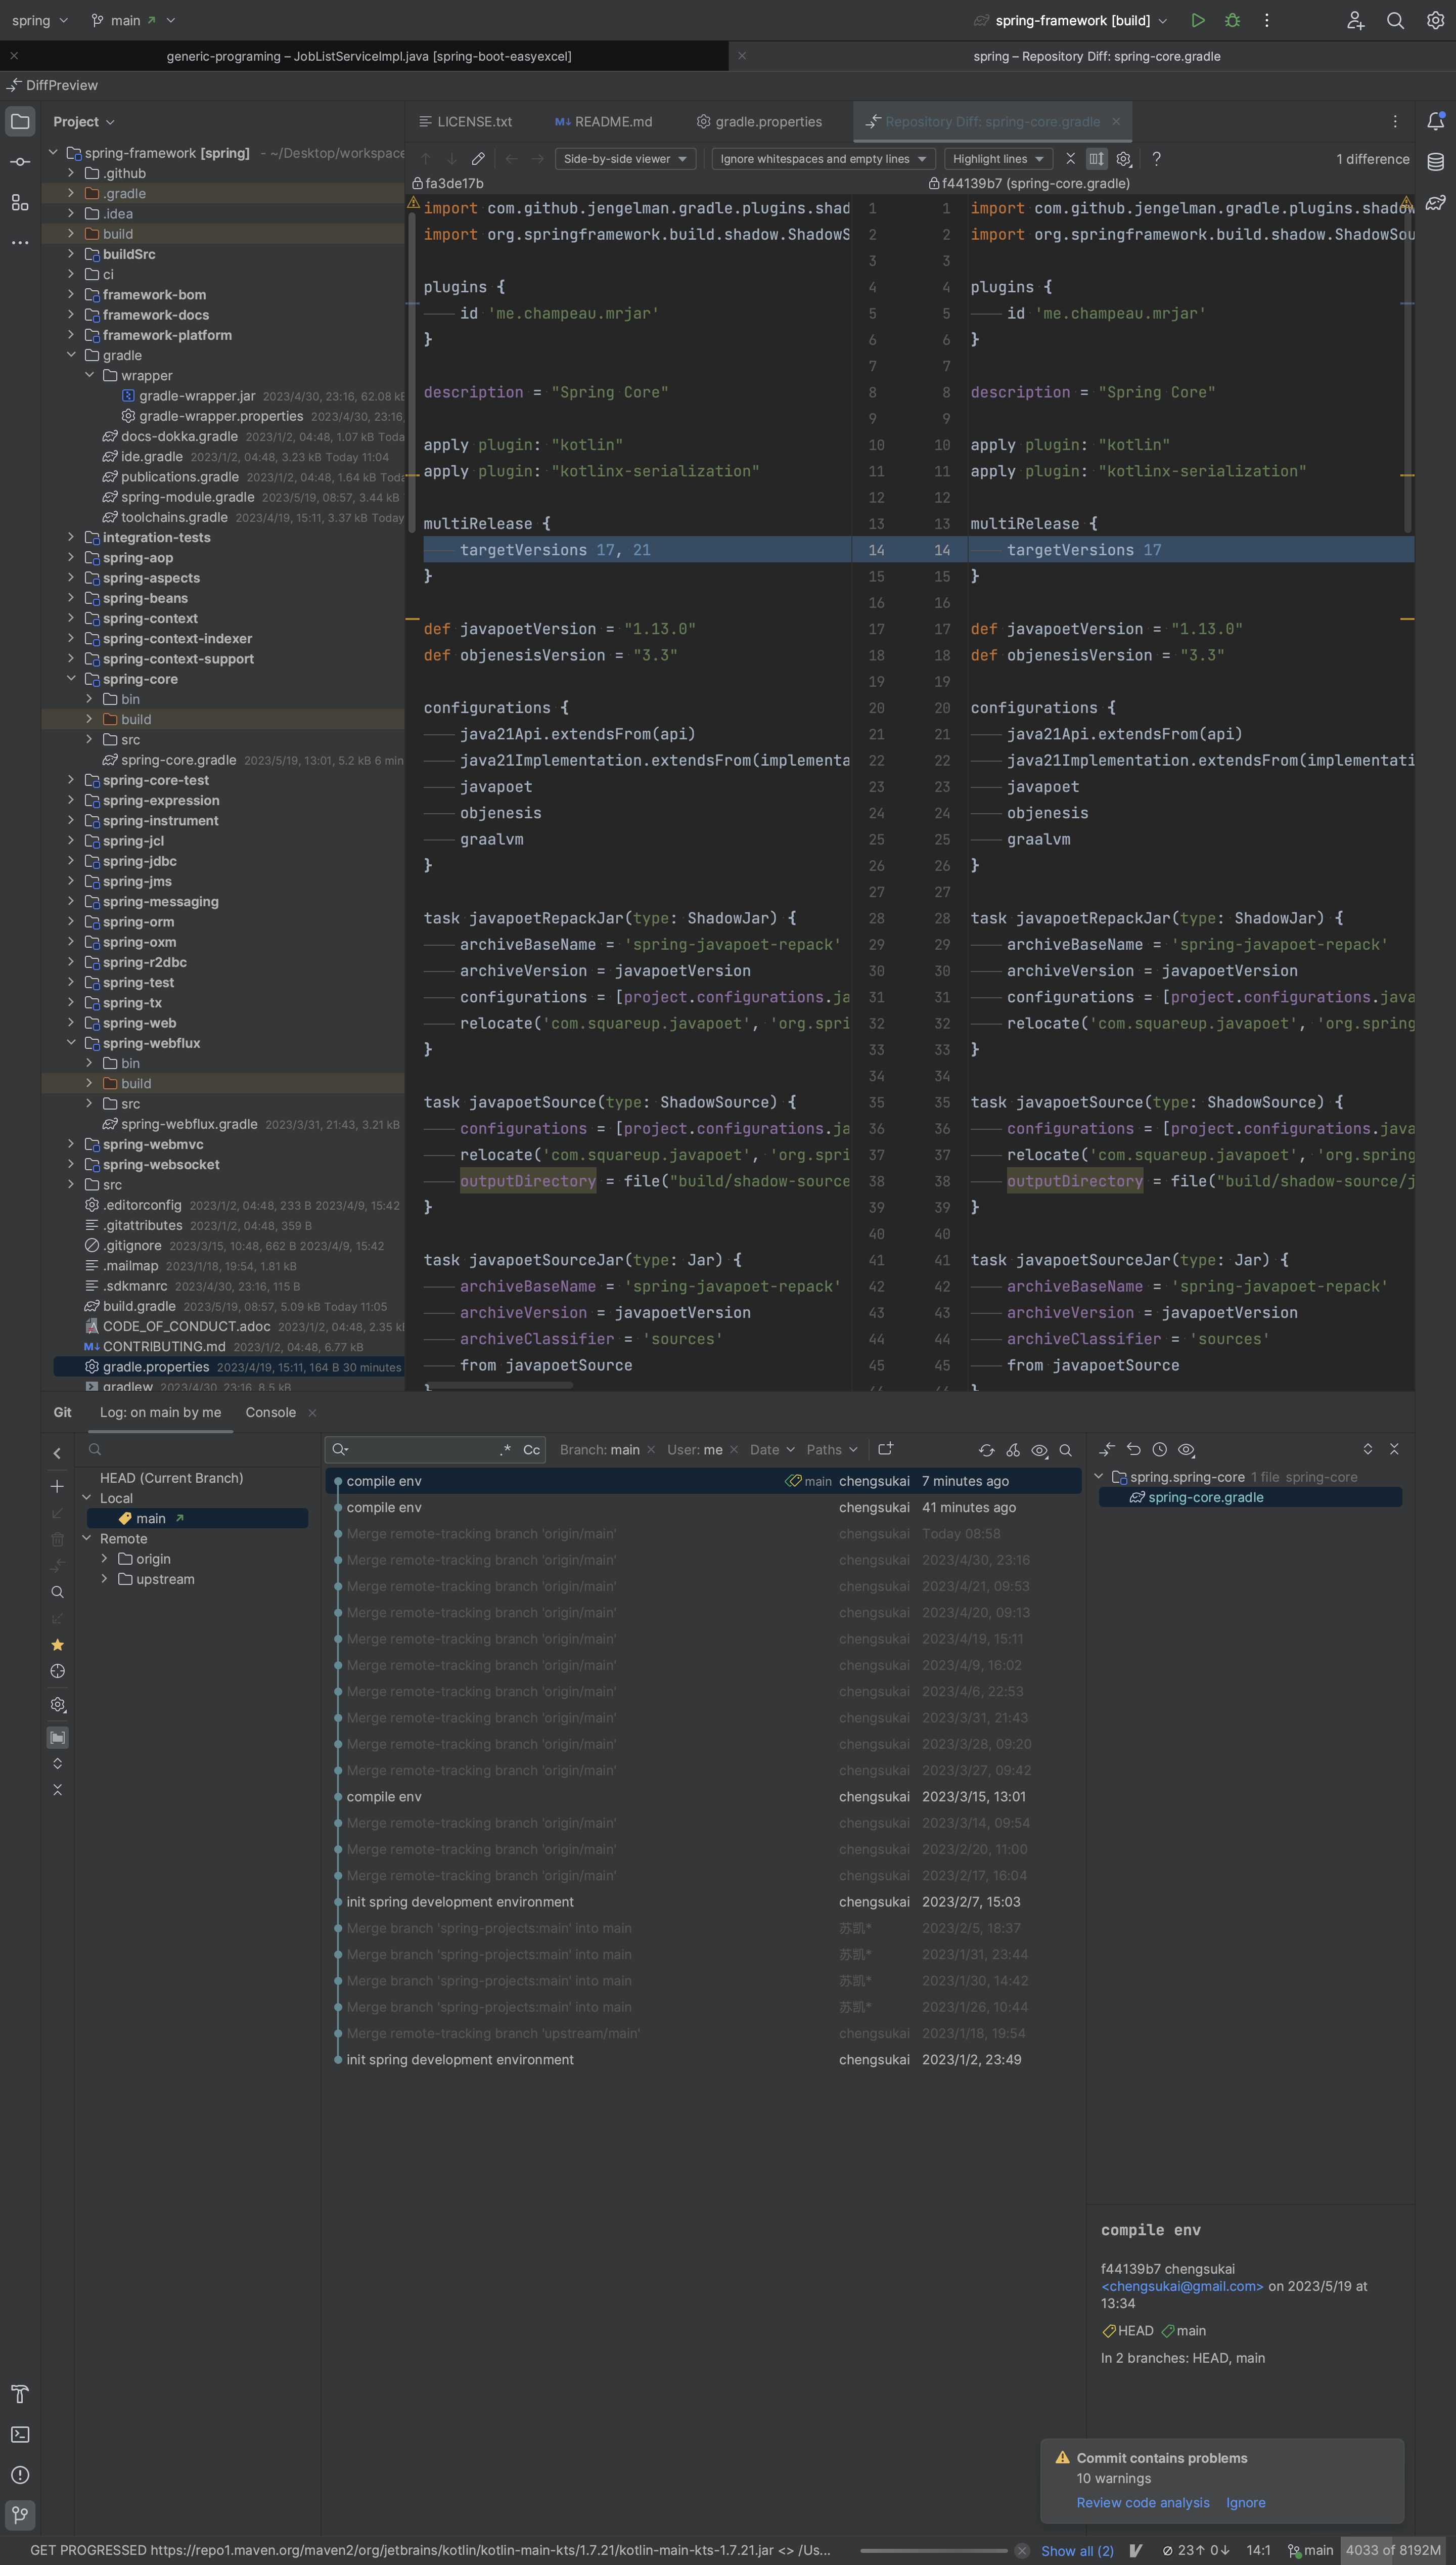Viewport: 1456px width, 2565px height.
Task: Switch to gradle.properties editor tab
Action: pyautogui.click(x=759, y=122)
